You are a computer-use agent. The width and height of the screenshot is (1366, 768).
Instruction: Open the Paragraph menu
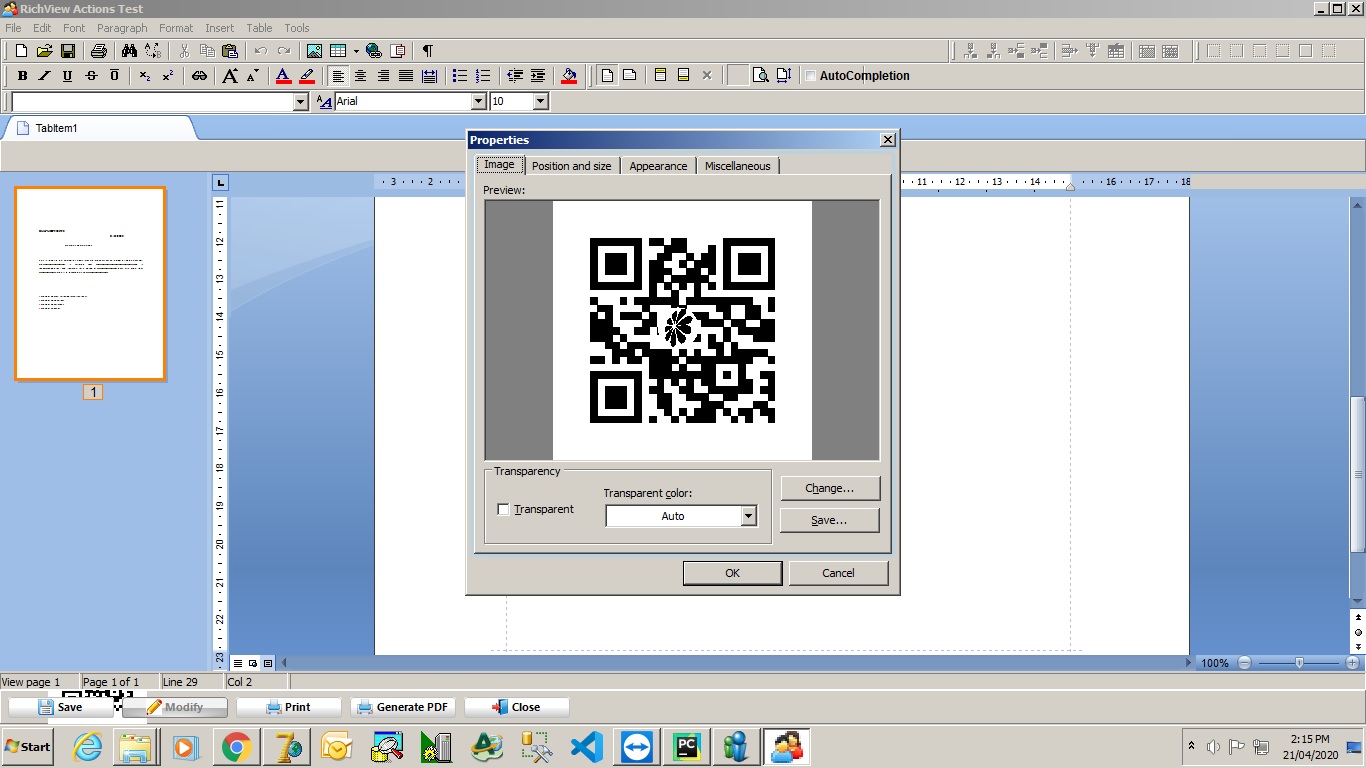coord(122,28)
